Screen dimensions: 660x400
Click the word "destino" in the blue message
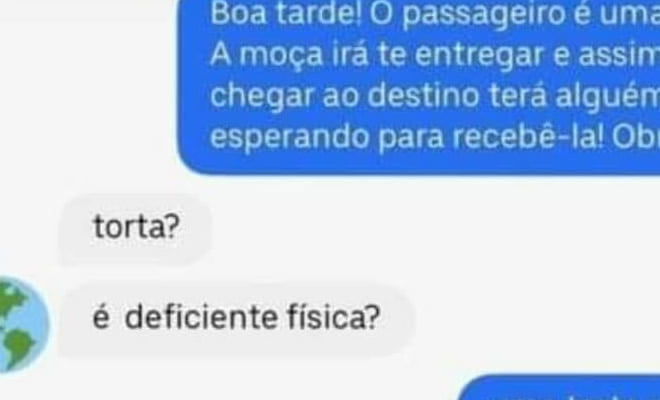coord(422,95)
